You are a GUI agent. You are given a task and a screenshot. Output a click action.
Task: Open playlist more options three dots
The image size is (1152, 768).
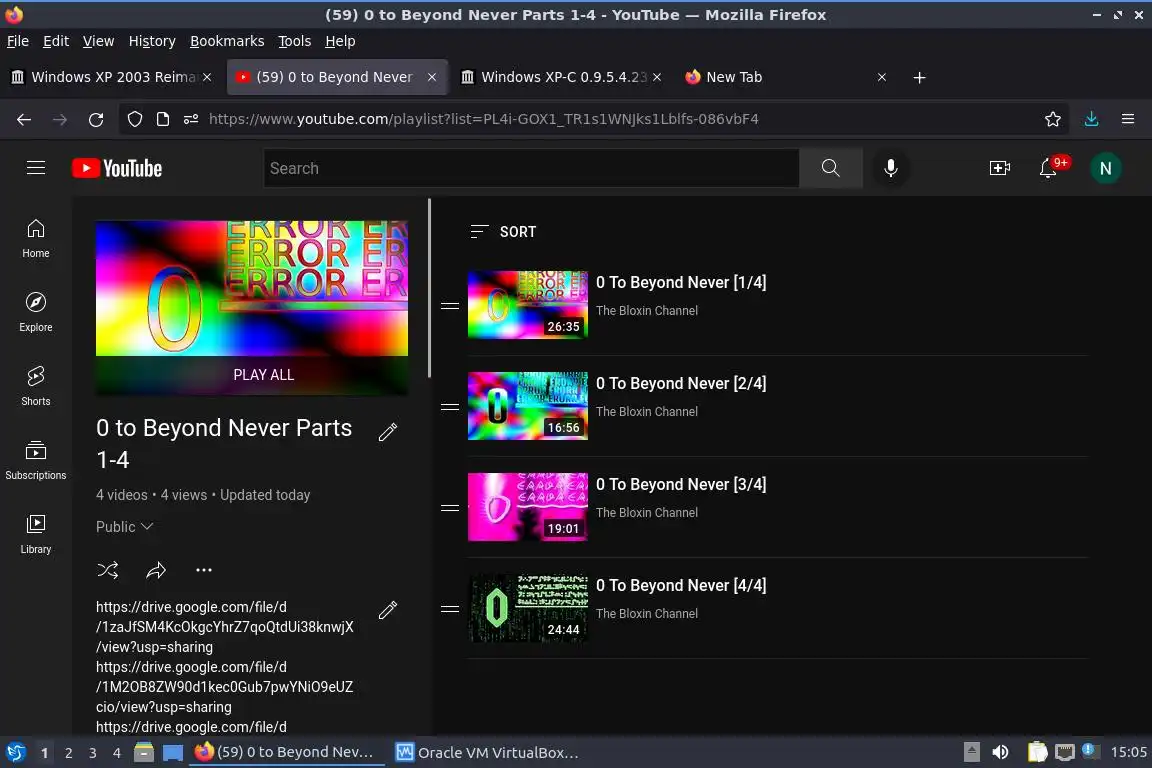click(204, 570)
